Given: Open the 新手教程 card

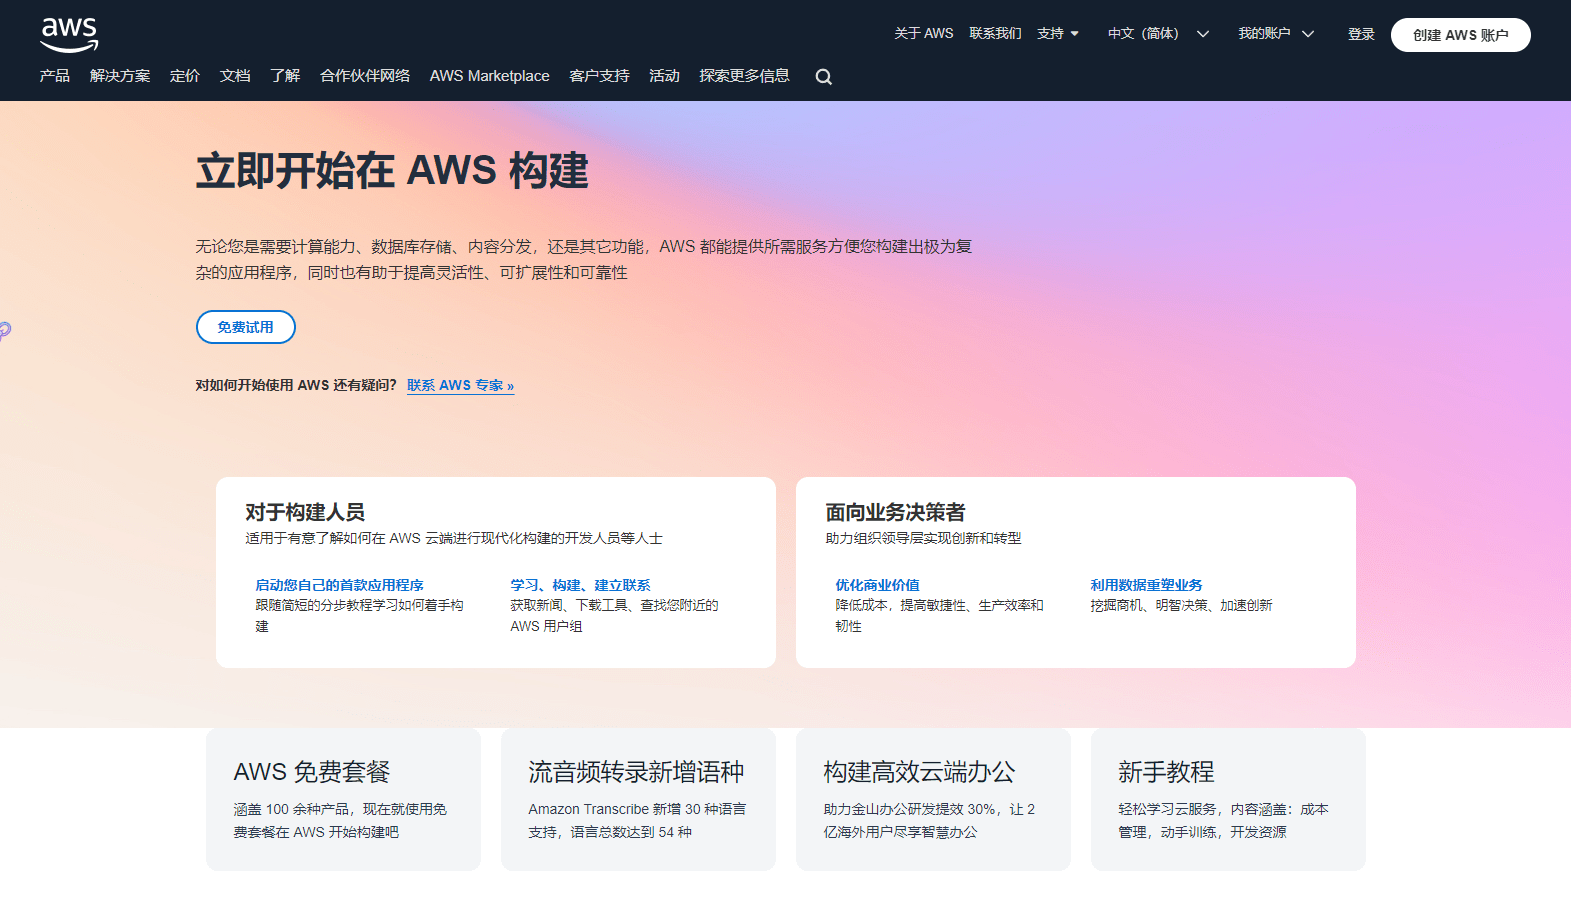Looking at the screenshot, I should (x=1228, y=799).
